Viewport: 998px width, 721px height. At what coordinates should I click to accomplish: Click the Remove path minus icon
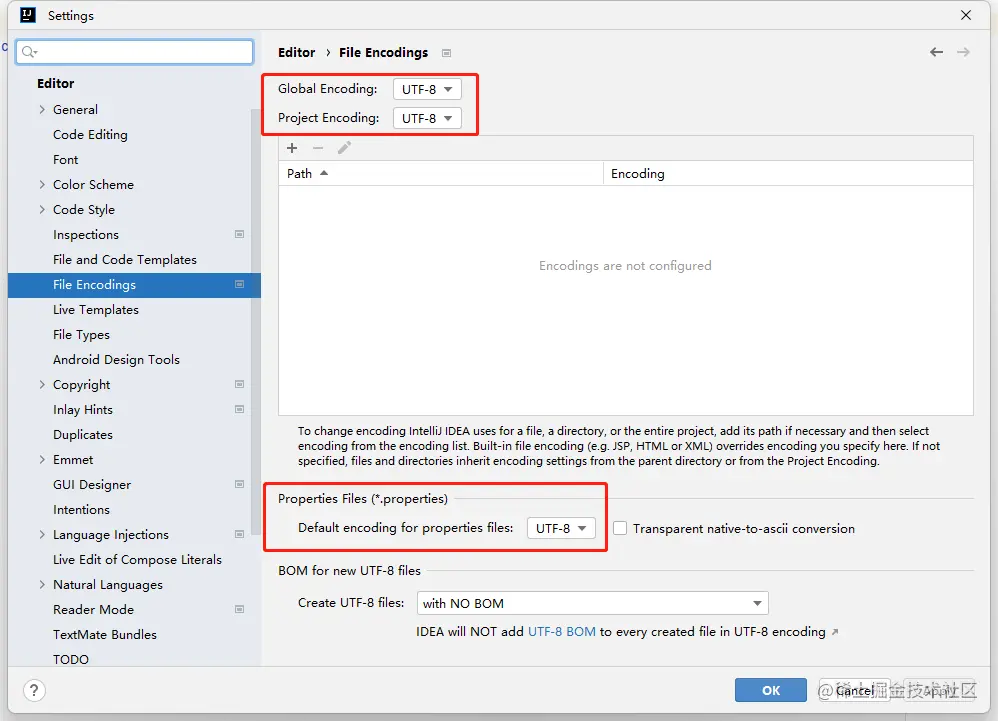point(318,148)
